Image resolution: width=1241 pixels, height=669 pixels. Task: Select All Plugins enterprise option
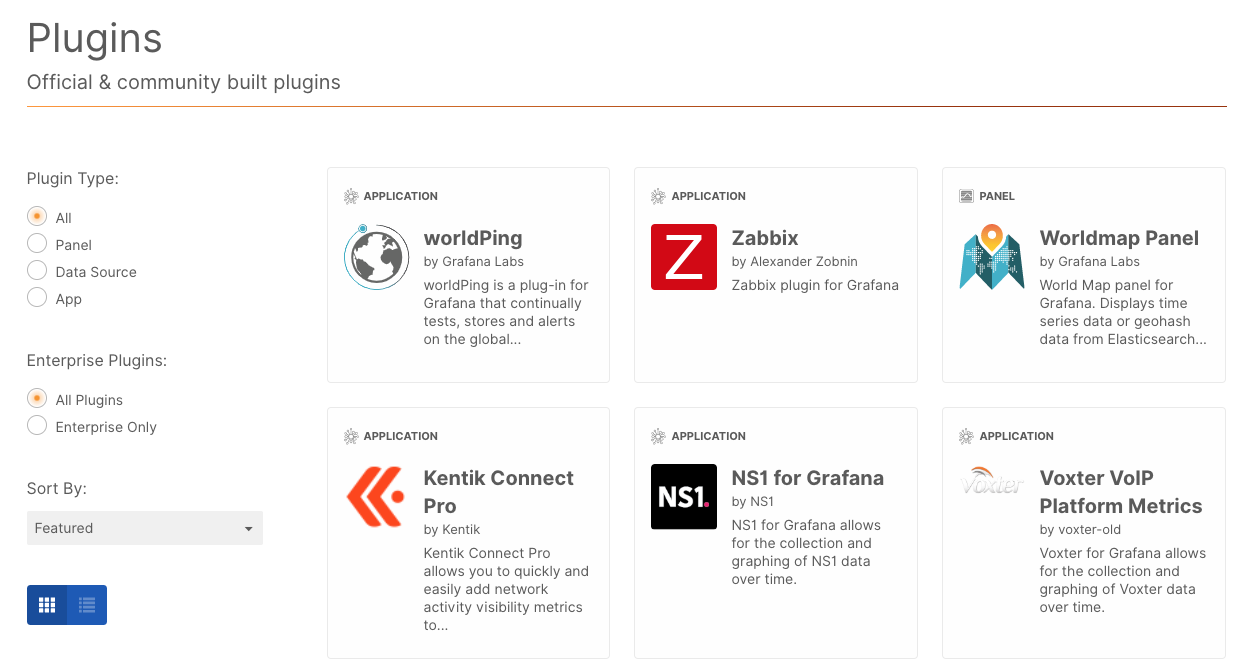tap(37, 398)
